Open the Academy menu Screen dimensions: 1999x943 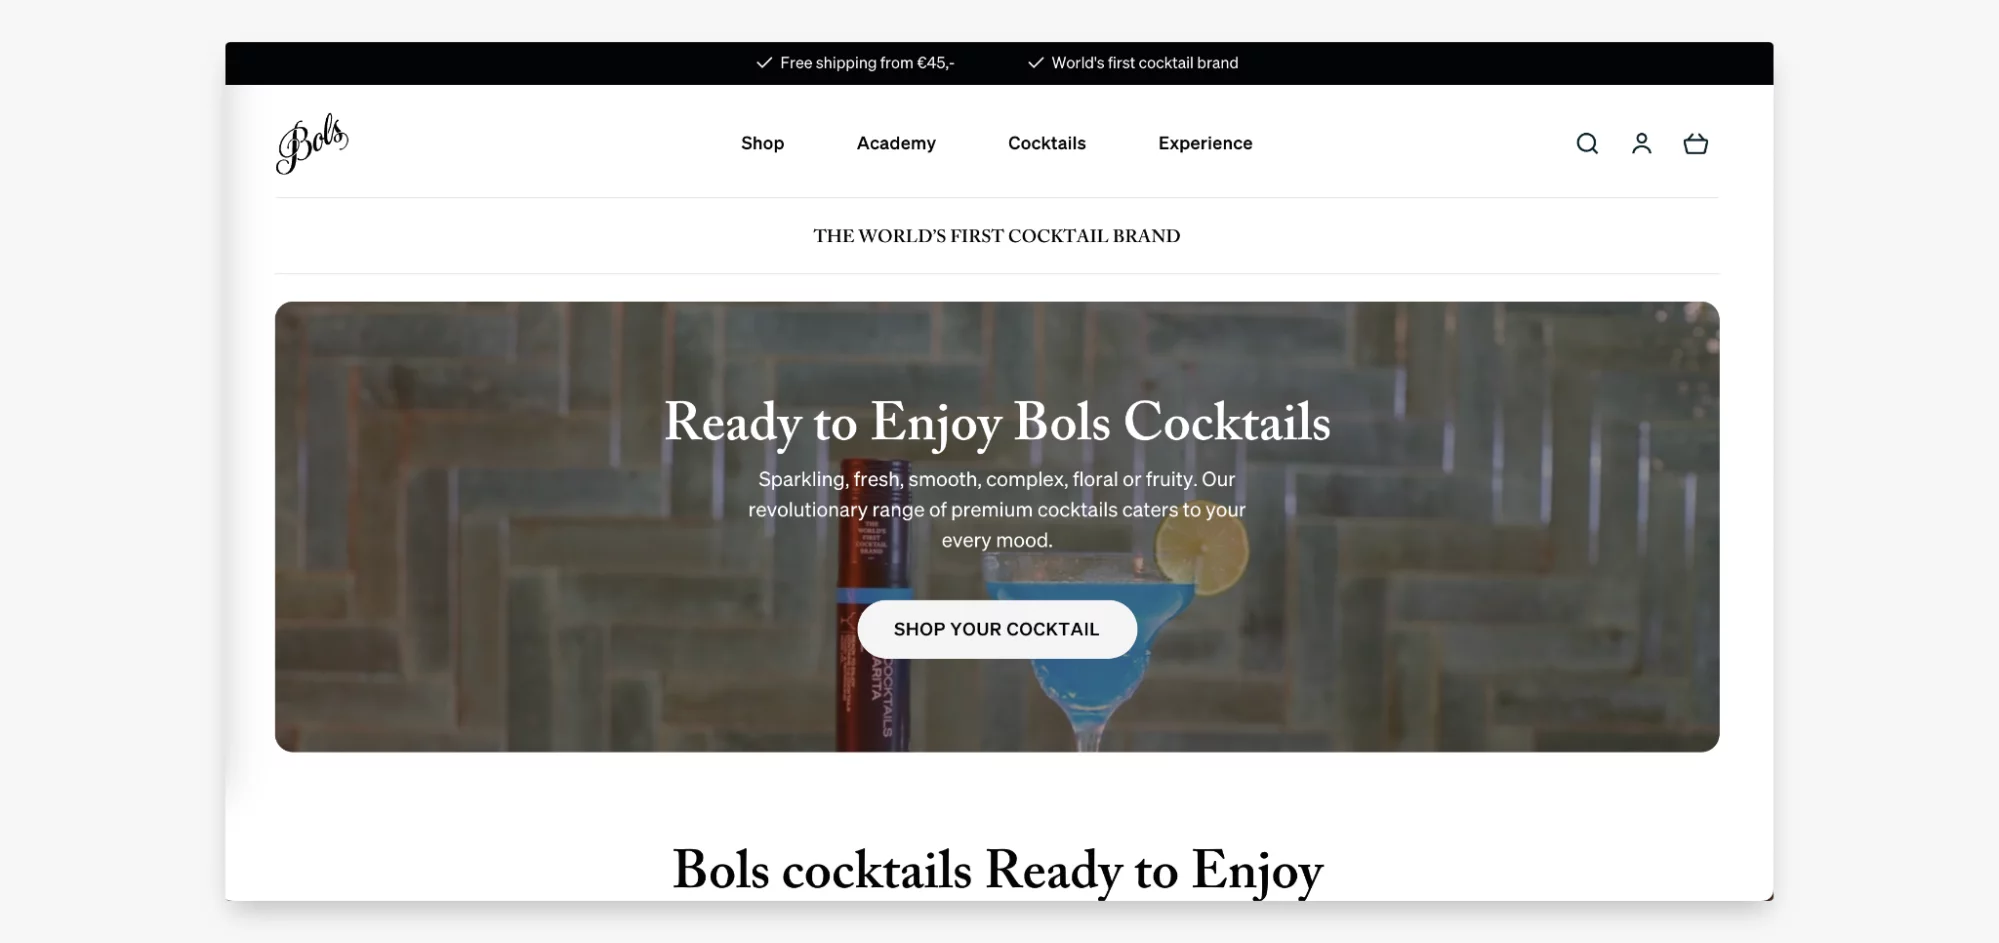pos(896,143)
